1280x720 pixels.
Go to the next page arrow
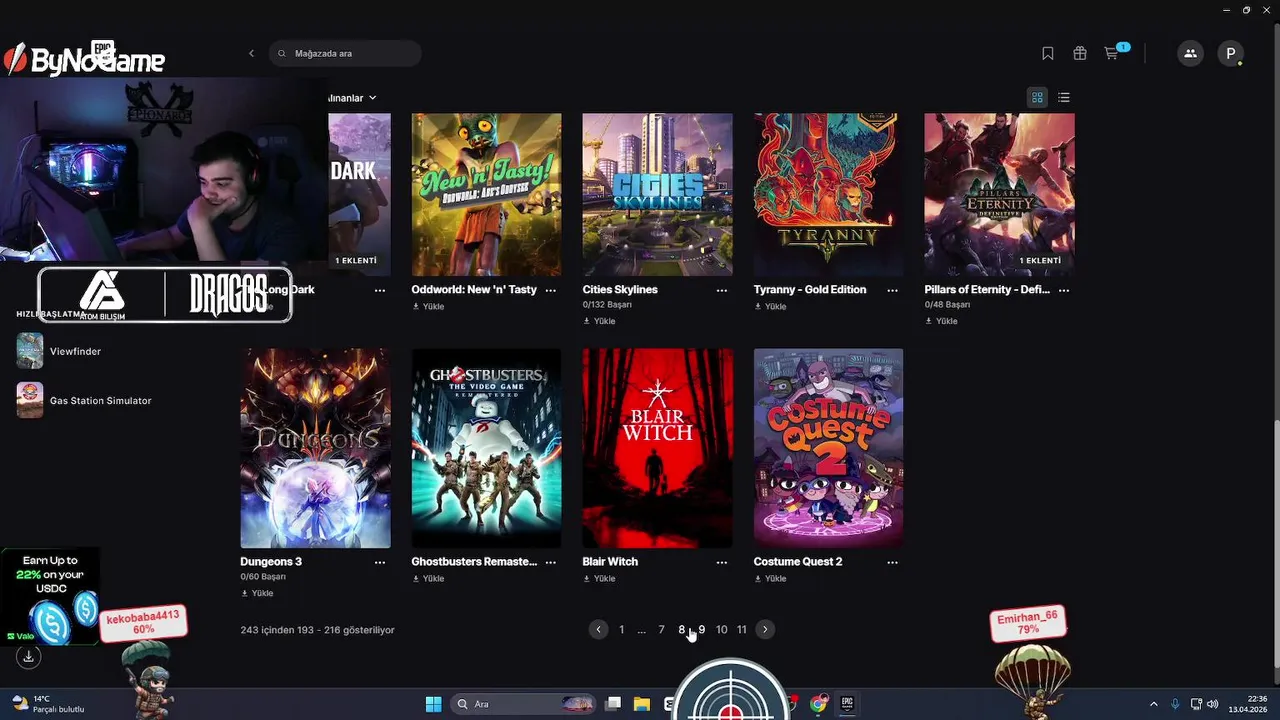(x=765, y=629)
